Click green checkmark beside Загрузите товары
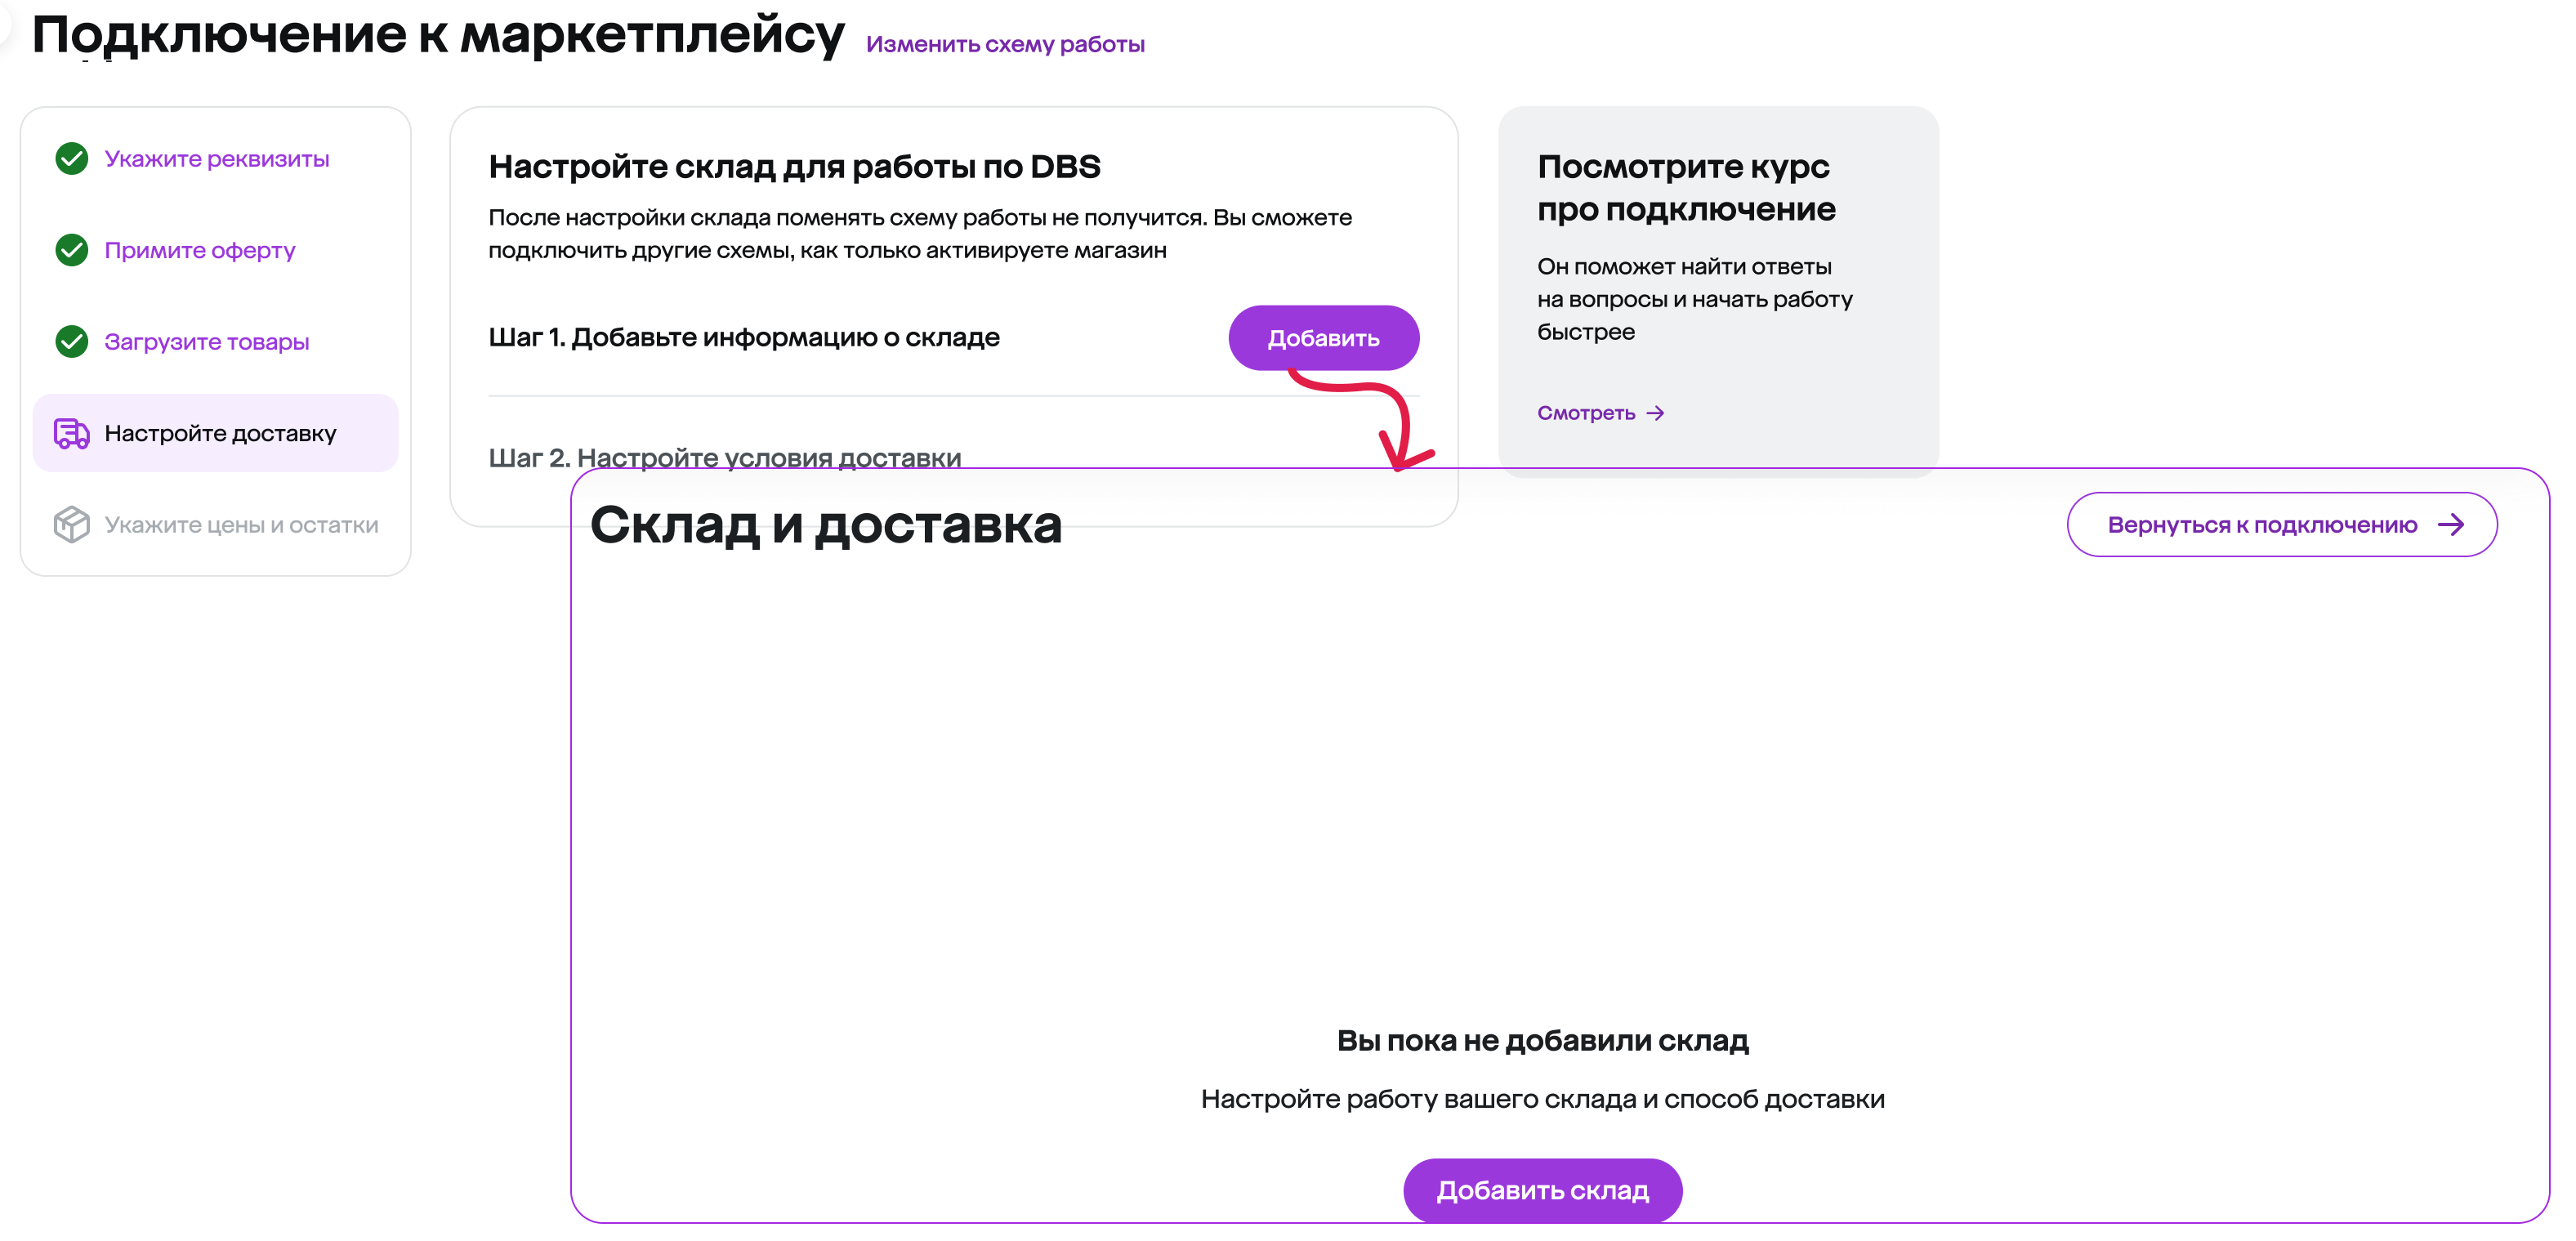2576x1241 pixels. pyautogui.click(x=71, y=341)
